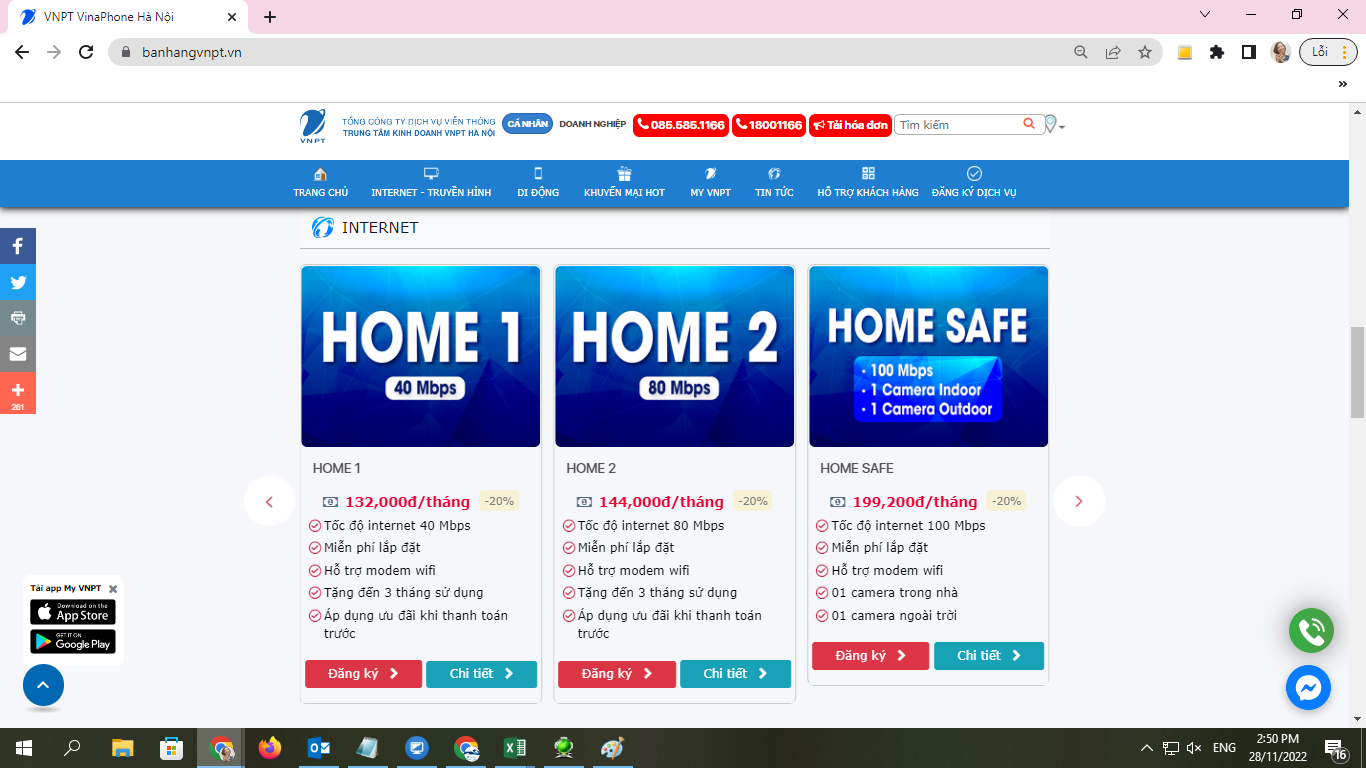Open Chrome's tab search dropdown arrow
Image resolution: width=1366 pixels, height=768 pixels.
click(1205, 14)
